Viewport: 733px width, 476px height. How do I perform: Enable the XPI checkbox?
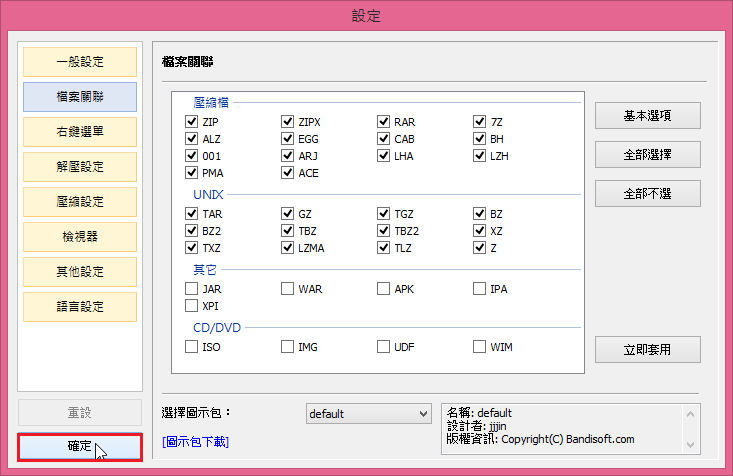click(x=191, y=306)
